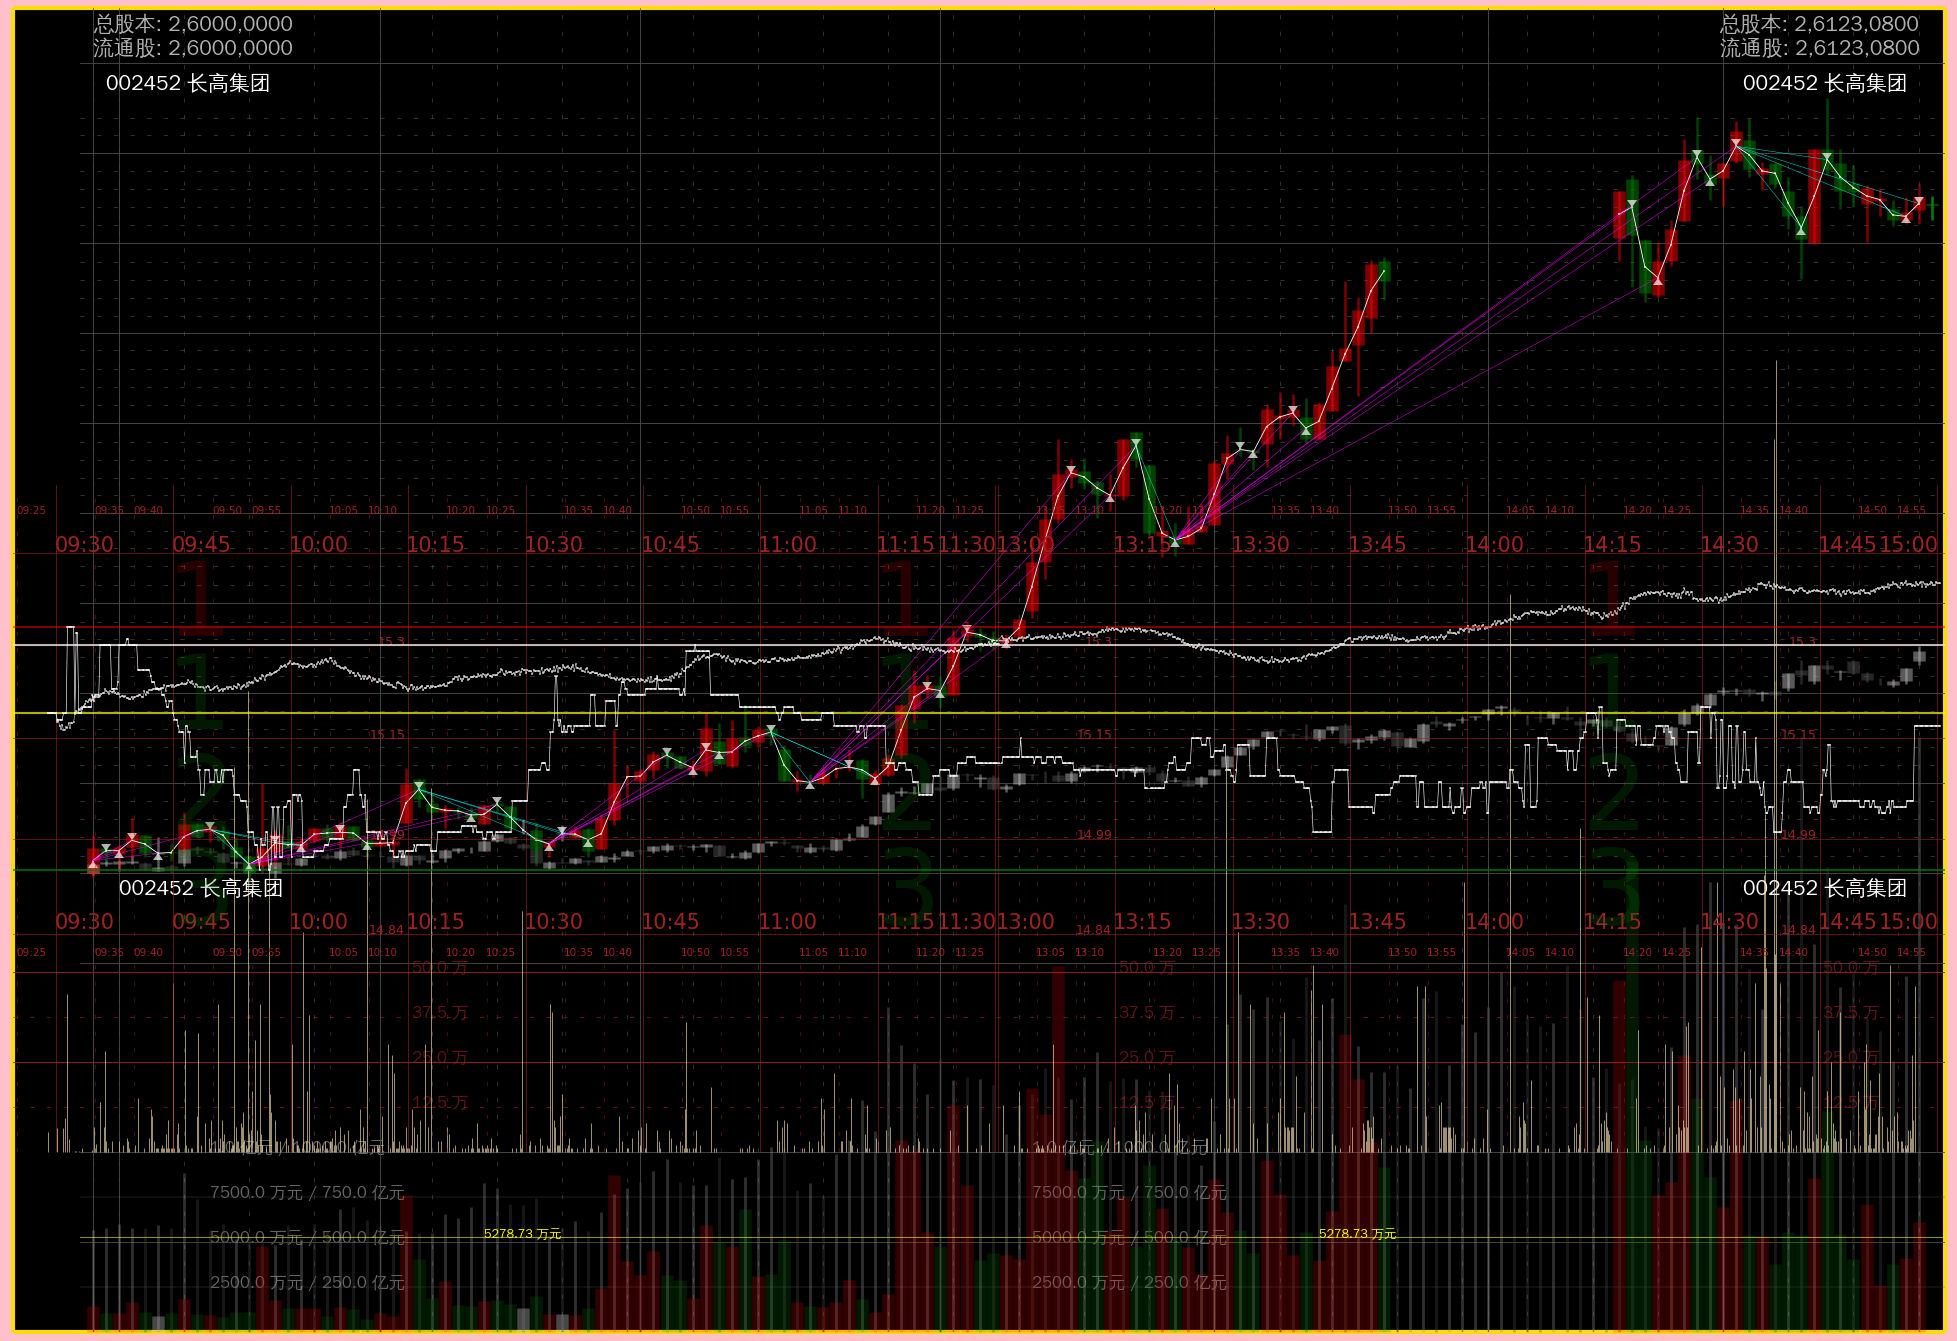Select 14:00 on the lower time axis

point(1494,921)
